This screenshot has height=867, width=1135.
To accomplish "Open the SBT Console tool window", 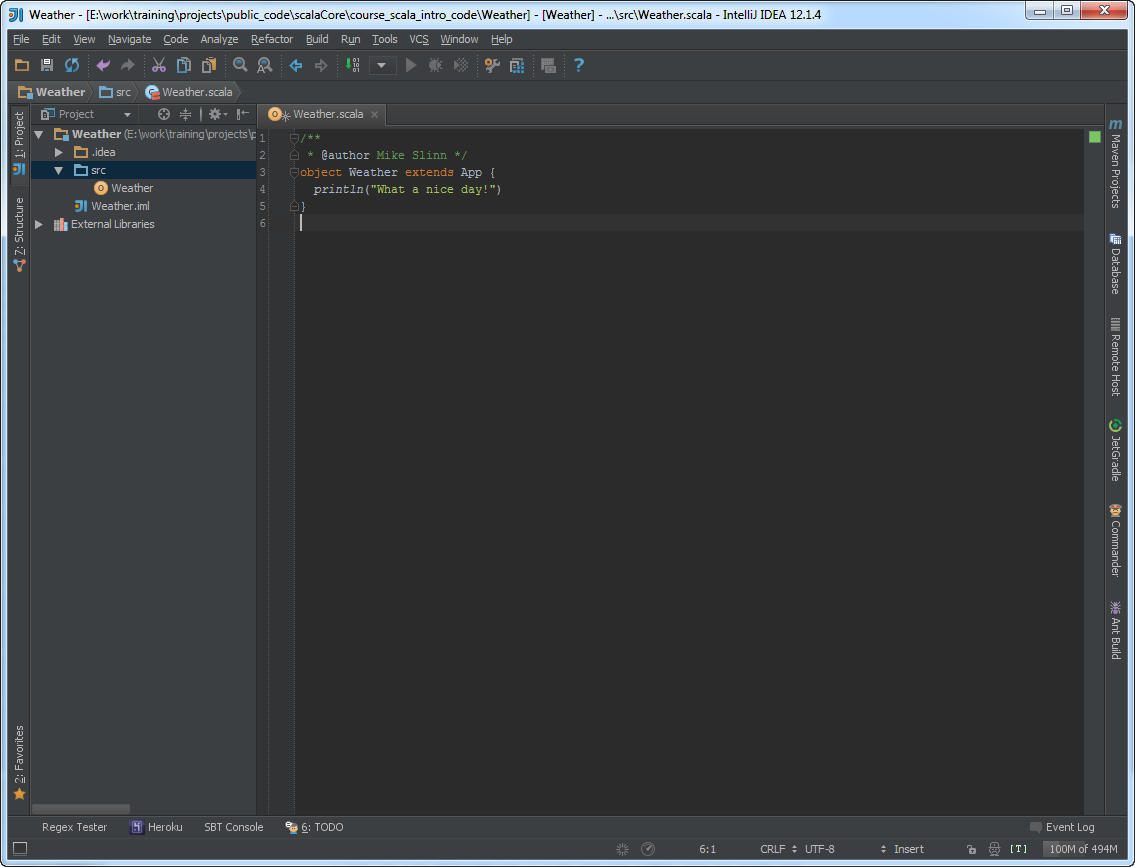I will (x=233, y=827).
